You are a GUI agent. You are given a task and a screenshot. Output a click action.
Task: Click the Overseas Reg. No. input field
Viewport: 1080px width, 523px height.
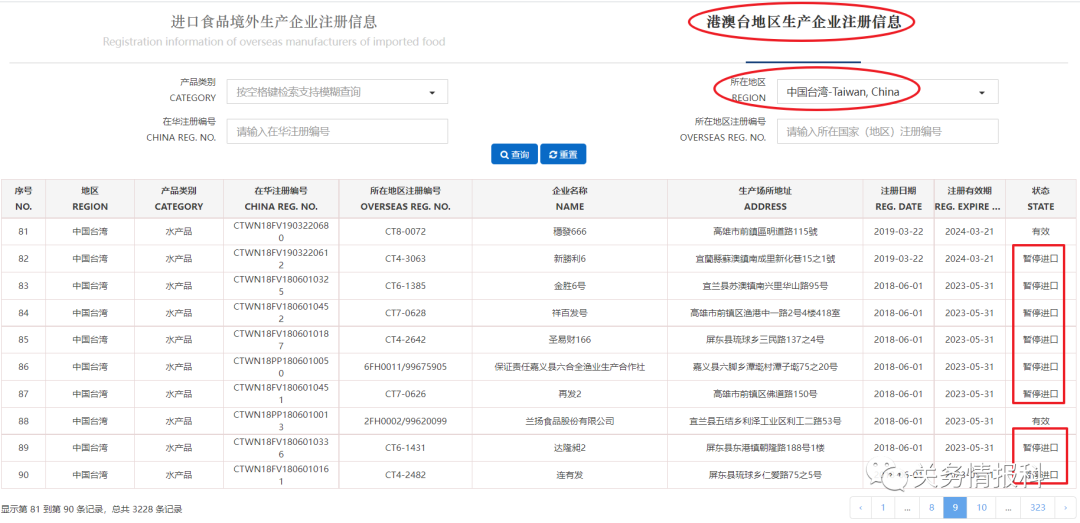887,131
